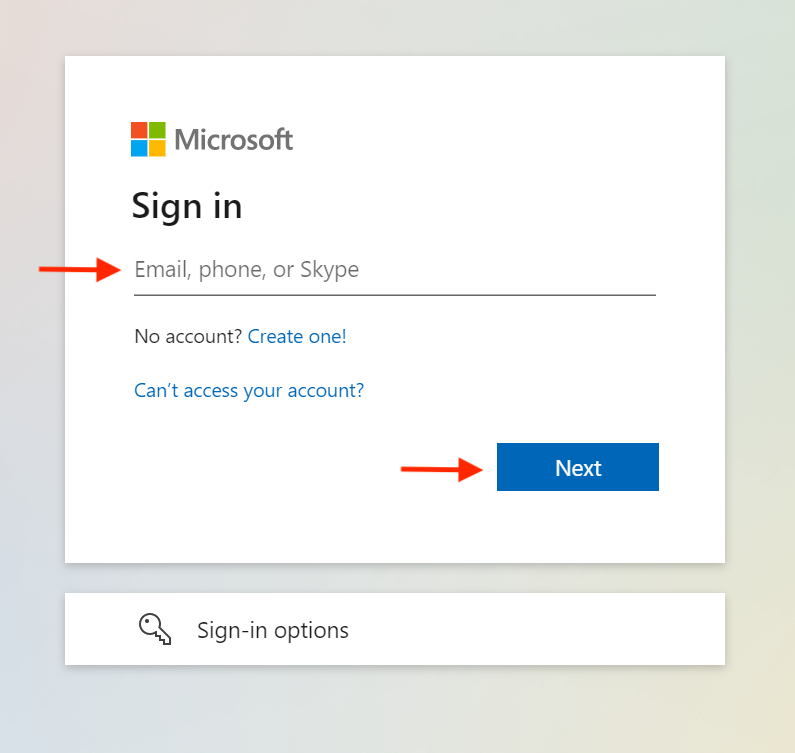Screen dimensions: 795x753
Task: Open the "Create one!" link
Action: pyautogui.click(x=297, y=337)
